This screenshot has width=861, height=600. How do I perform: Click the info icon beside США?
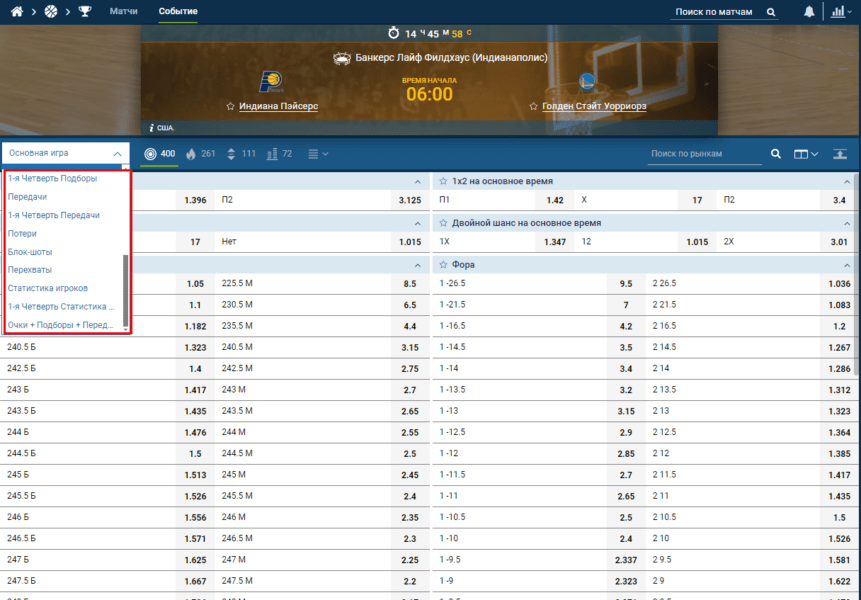click(150, 128)
